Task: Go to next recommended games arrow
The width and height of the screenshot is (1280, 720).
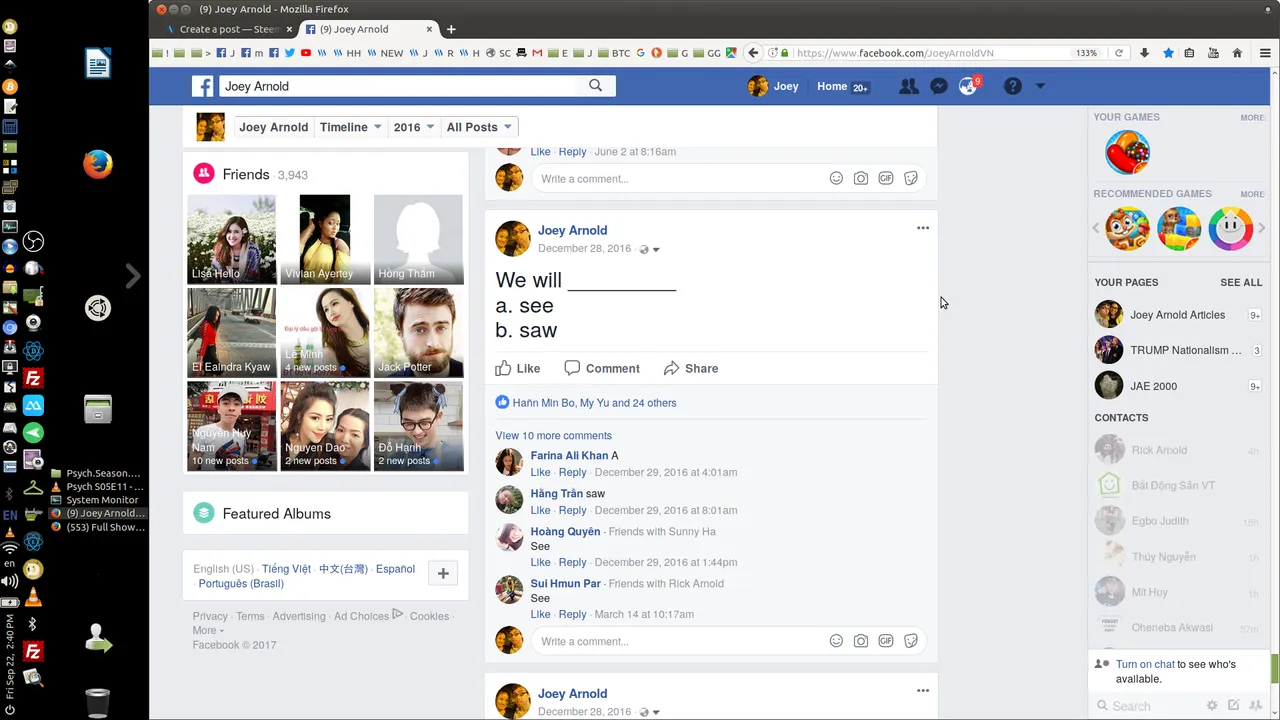Action: coord(1261,228)
